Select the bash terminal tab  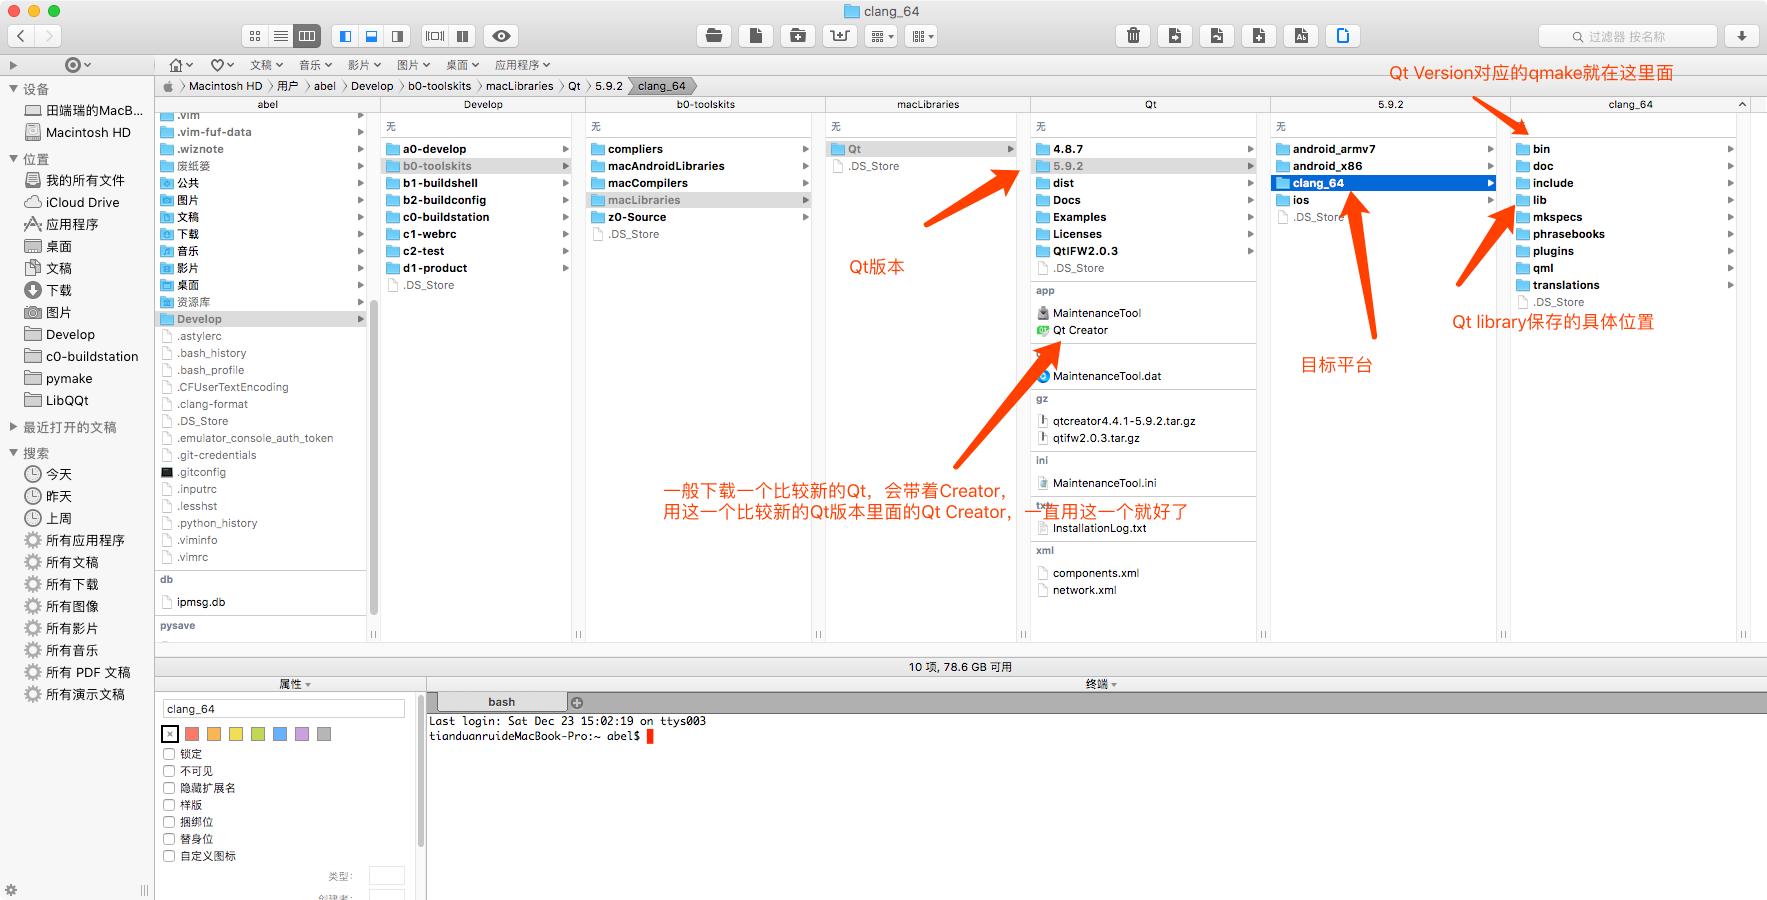(502, 702)
